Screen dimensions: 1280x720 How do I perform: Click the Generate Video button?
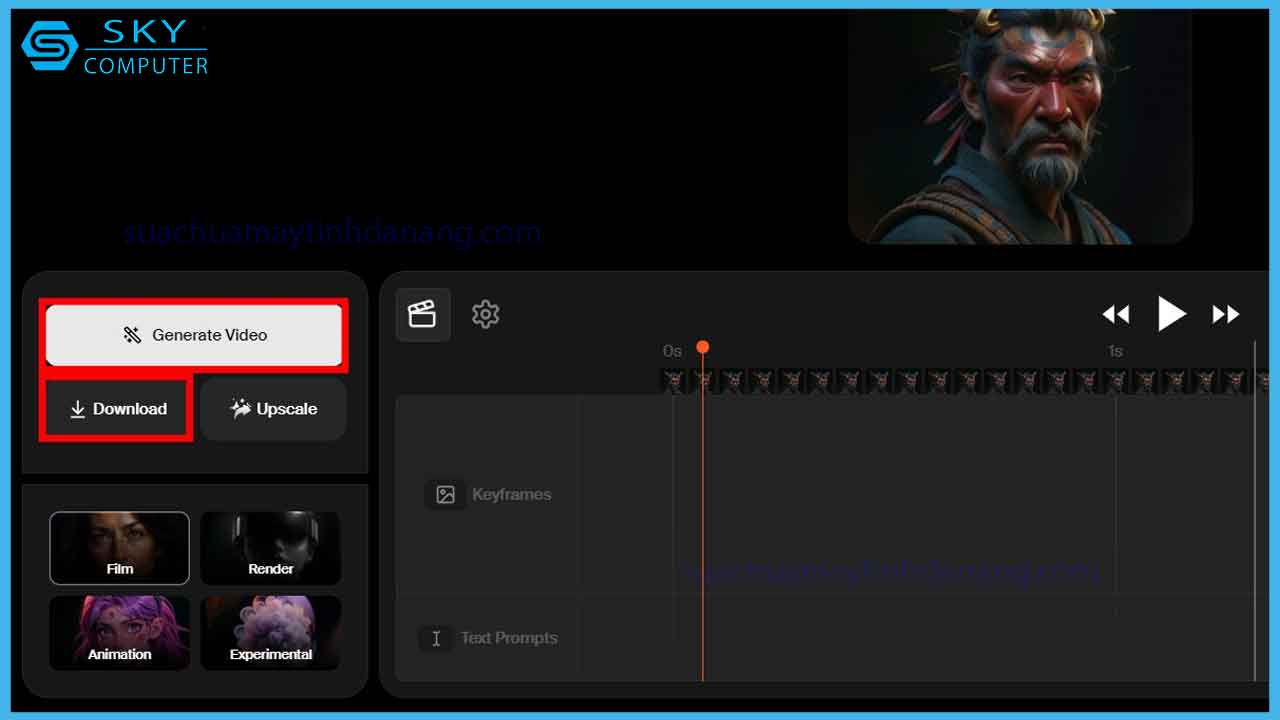[194, 335]
